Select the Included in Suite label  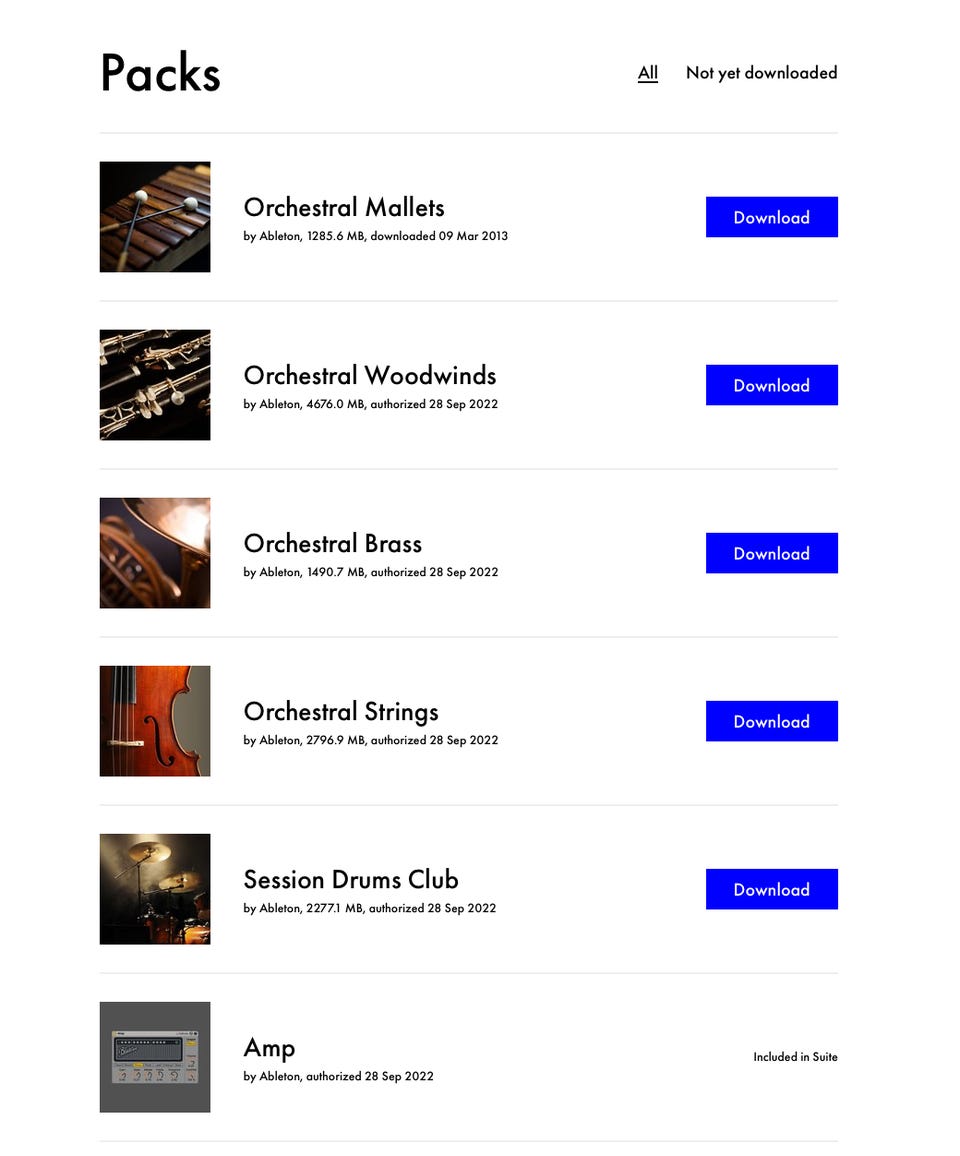(795, 1056)
